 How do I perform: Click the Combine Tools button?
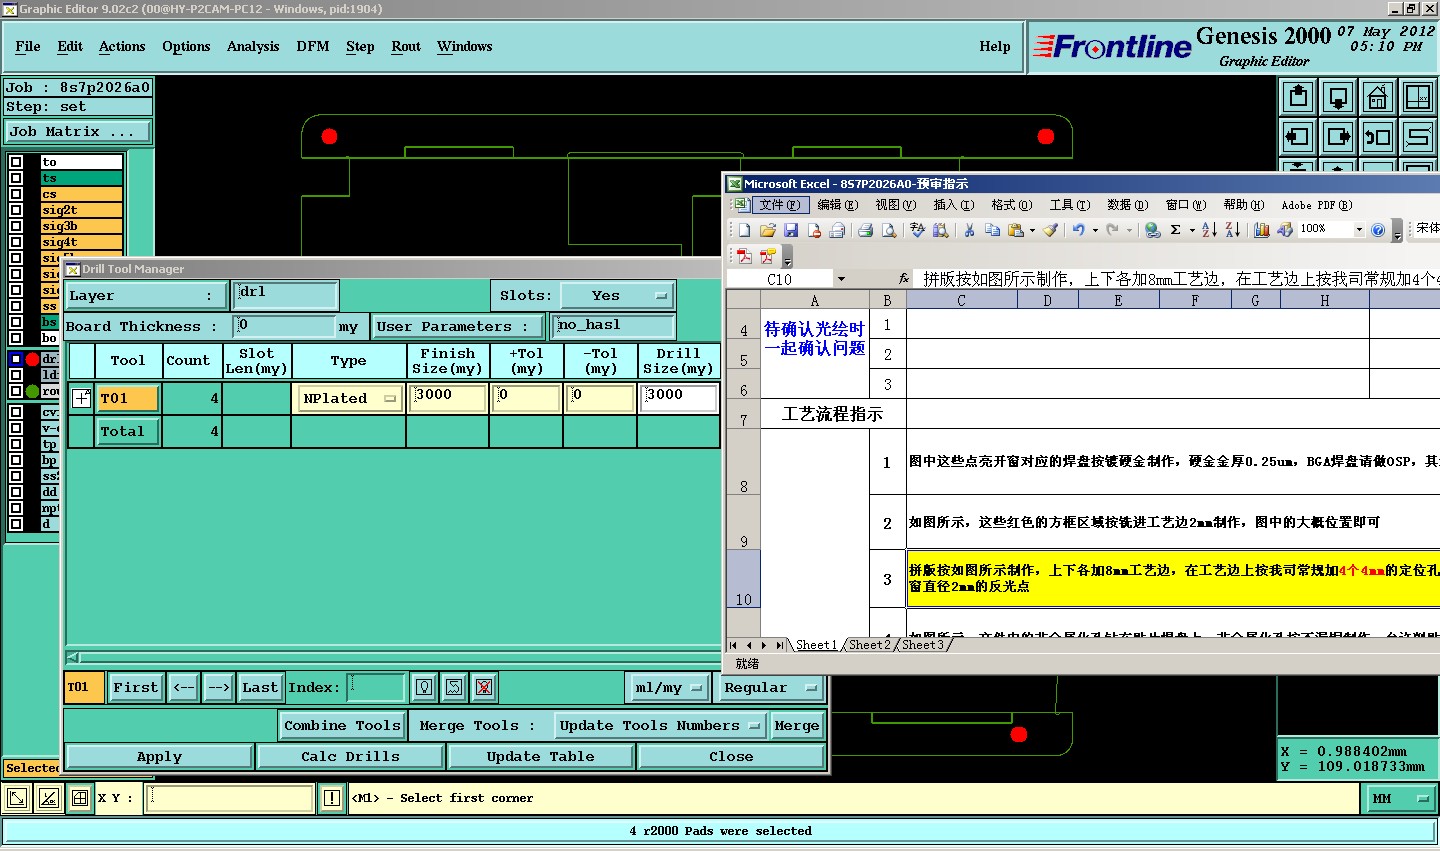tap(342, 726)
